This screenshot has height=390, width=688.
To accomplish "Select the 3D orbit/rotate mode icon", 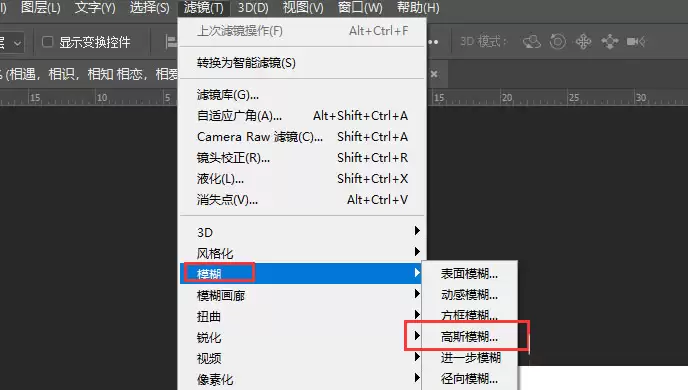I will pos(531,42).
